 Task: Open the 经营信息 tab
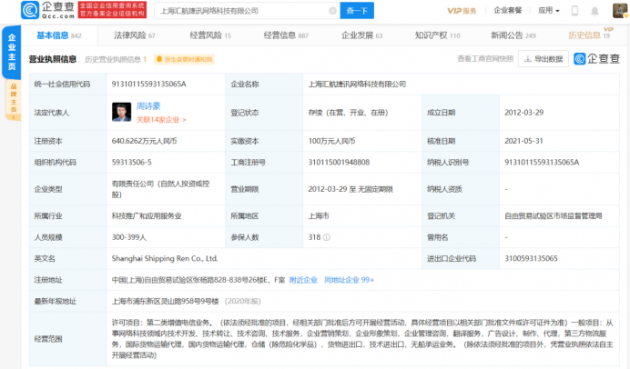point(286,35)
